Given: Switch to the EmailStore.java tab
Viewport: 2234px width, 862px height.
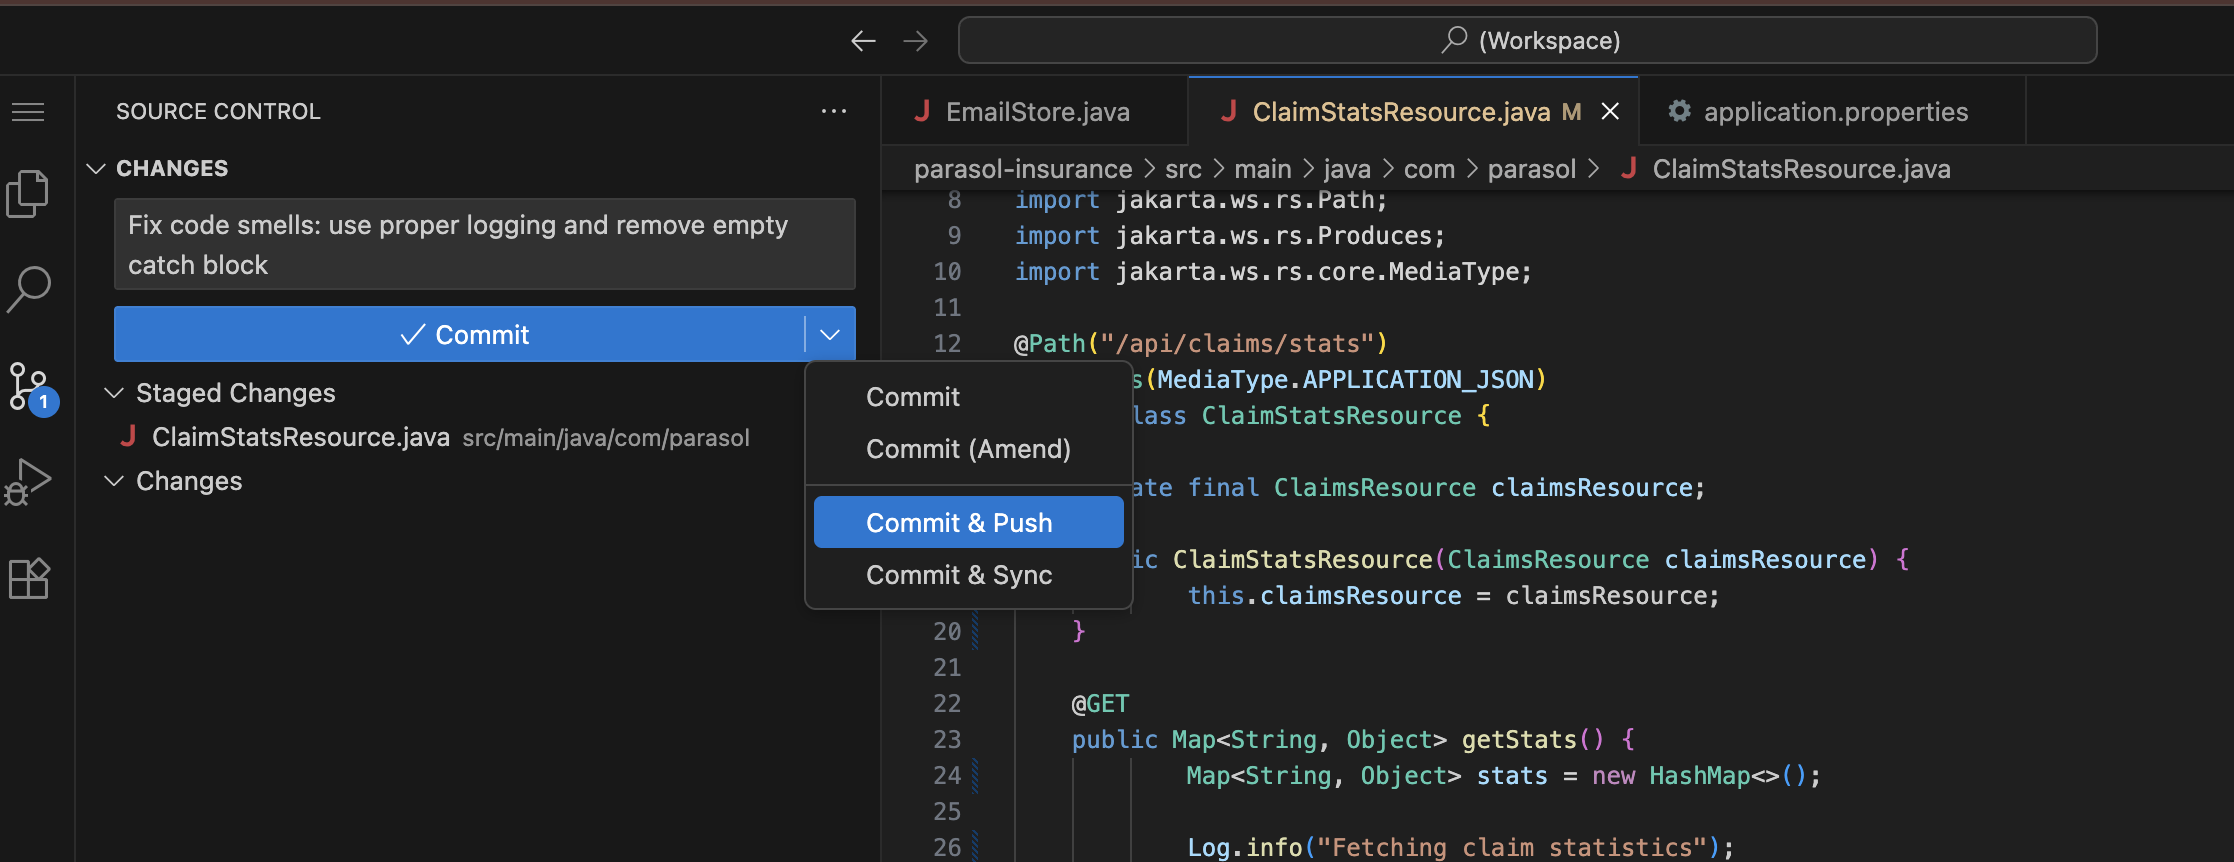Looking at the screenshot, I should point(1036,112).
